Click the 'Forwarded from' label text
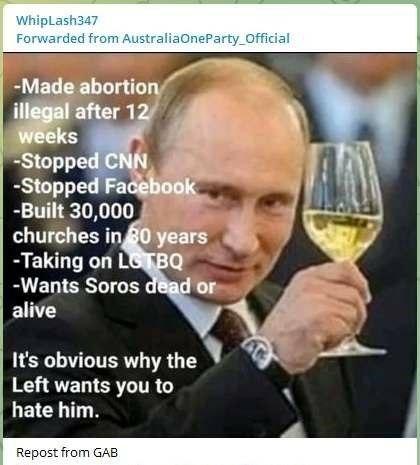This screenshot has height=465, width=420. click(67, 38)
